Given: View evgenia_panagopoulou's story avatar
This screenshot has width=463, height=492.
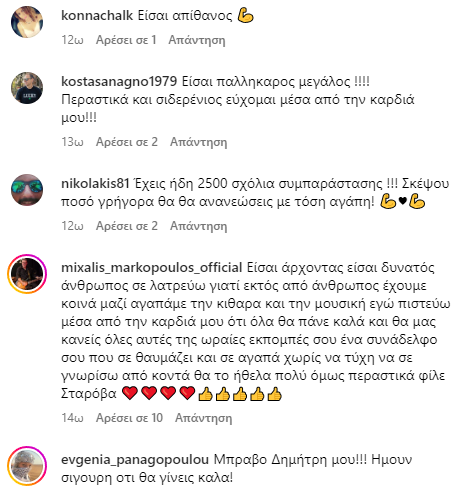Looking at the screenshot, I should (x=27, y=466).
